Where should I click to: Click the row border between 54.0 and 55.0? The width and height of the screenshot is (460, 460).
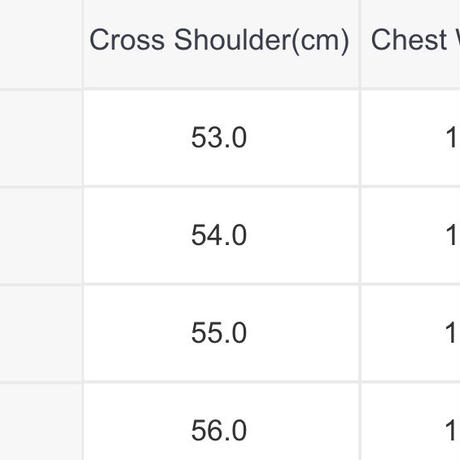coord(221,284)
